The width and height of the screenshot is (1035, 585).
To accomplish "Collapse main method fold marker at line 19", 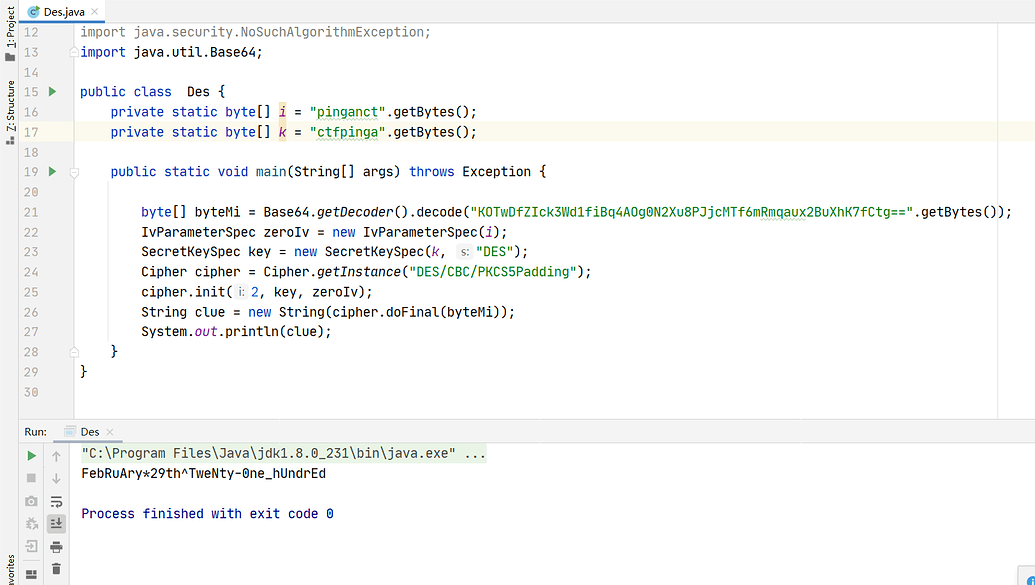I will tap(74, 172).
